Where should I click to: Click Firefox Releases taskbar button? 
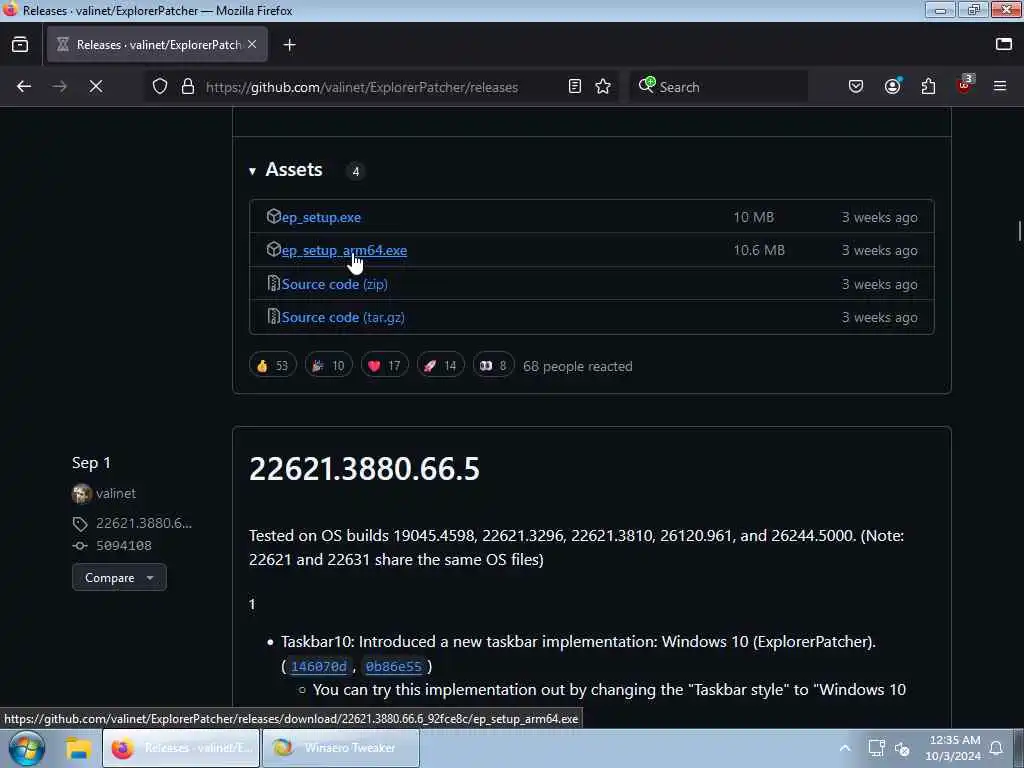coord(181,748)
